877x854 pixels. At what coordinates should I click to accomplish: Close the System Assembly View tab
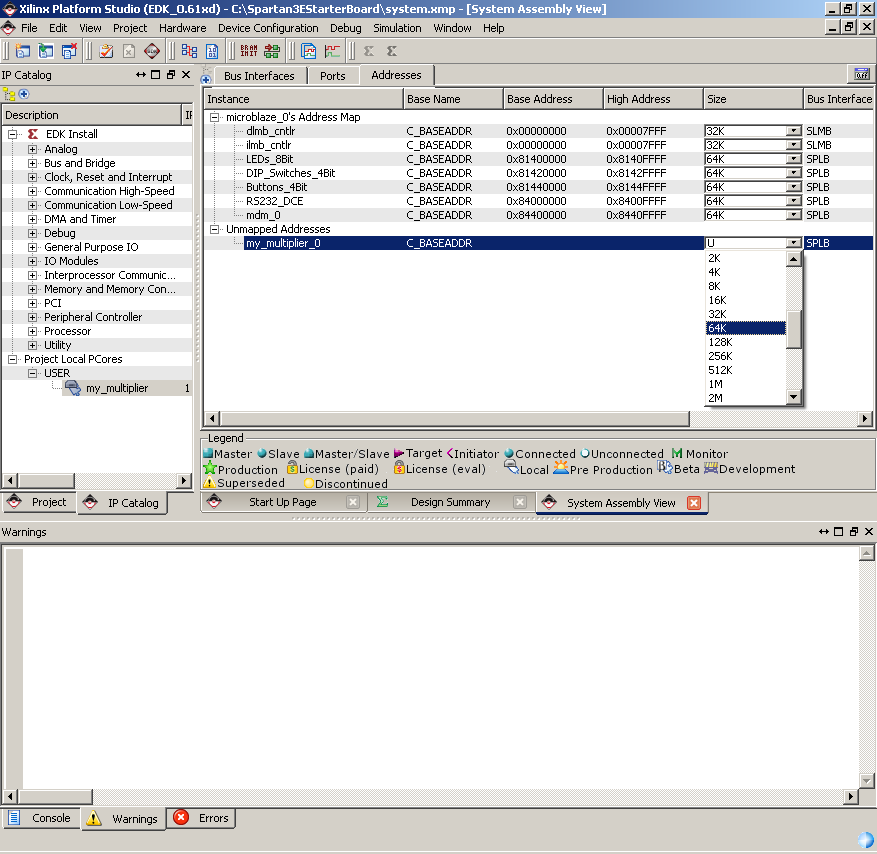694,503
